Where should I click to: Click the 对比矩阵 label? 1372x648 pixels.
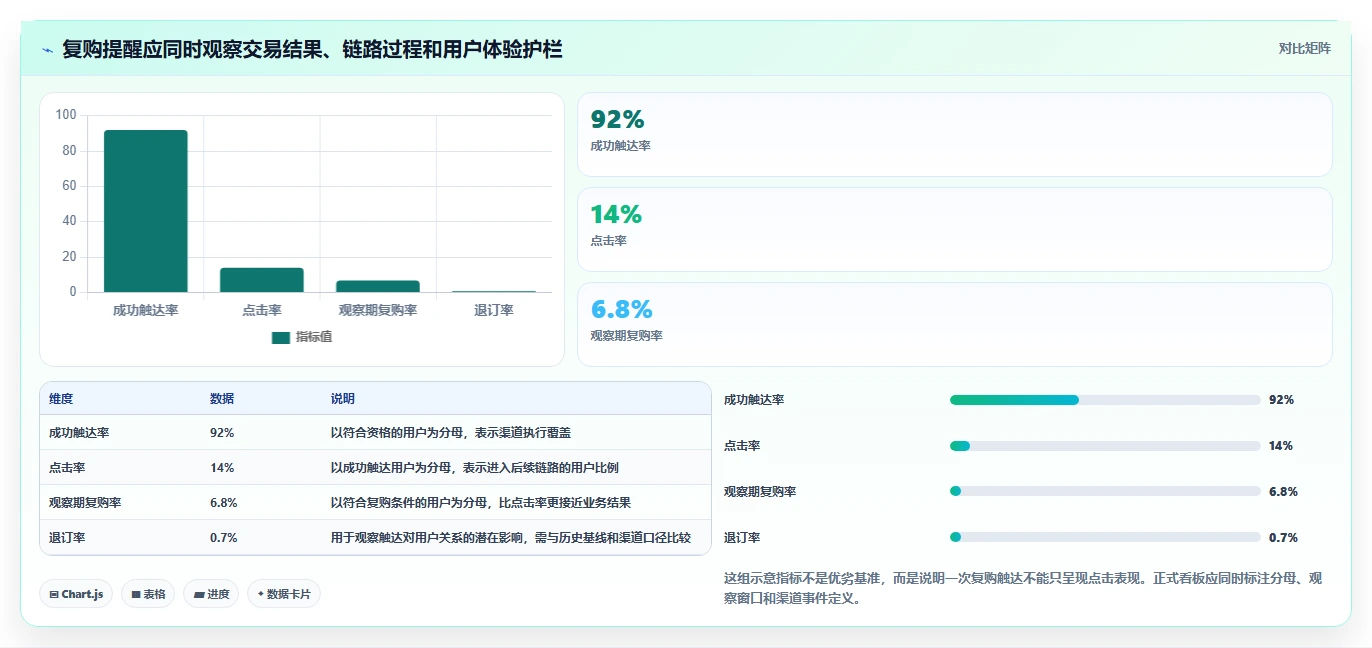tap(1304, 48)
